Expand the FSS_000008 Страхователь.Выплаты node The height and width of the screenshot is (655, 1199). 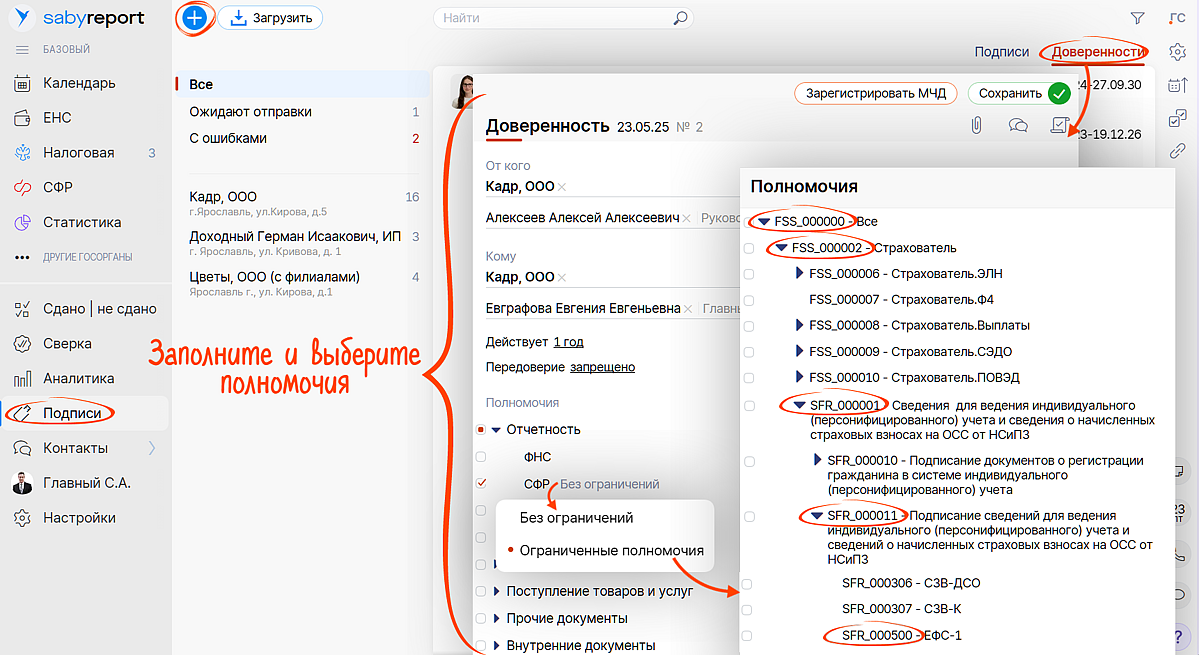click(x=799, y=325)
